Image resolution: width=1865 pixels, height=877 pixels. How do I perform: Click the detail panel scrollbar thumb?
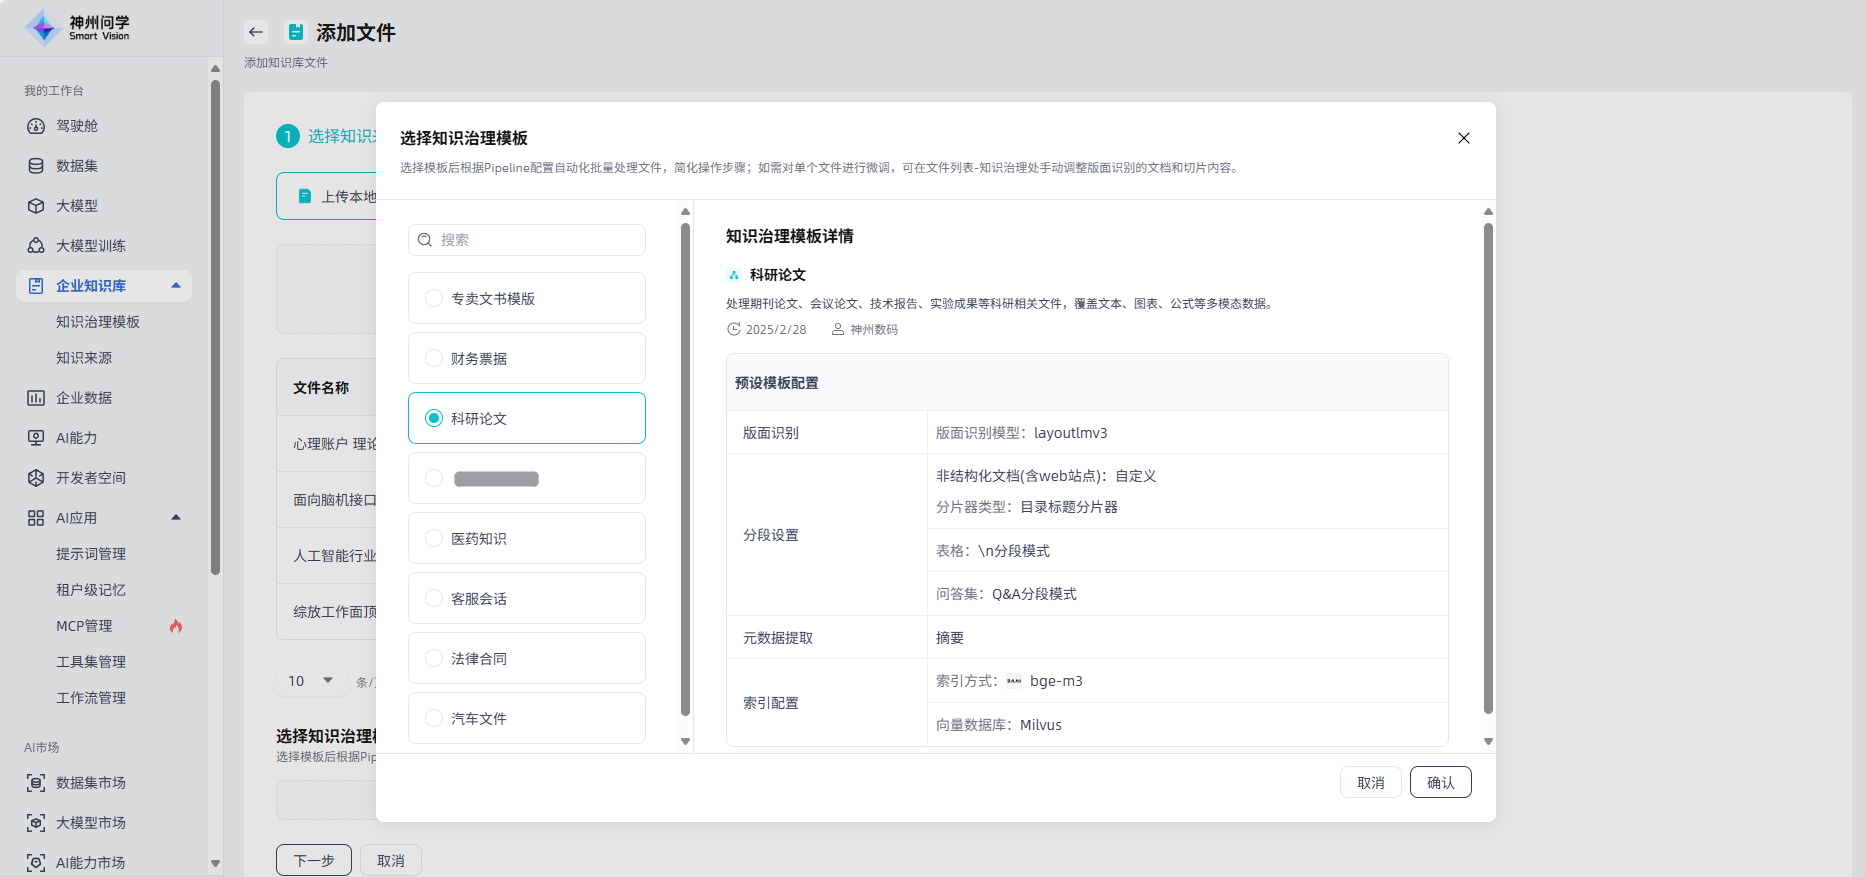1488,468
